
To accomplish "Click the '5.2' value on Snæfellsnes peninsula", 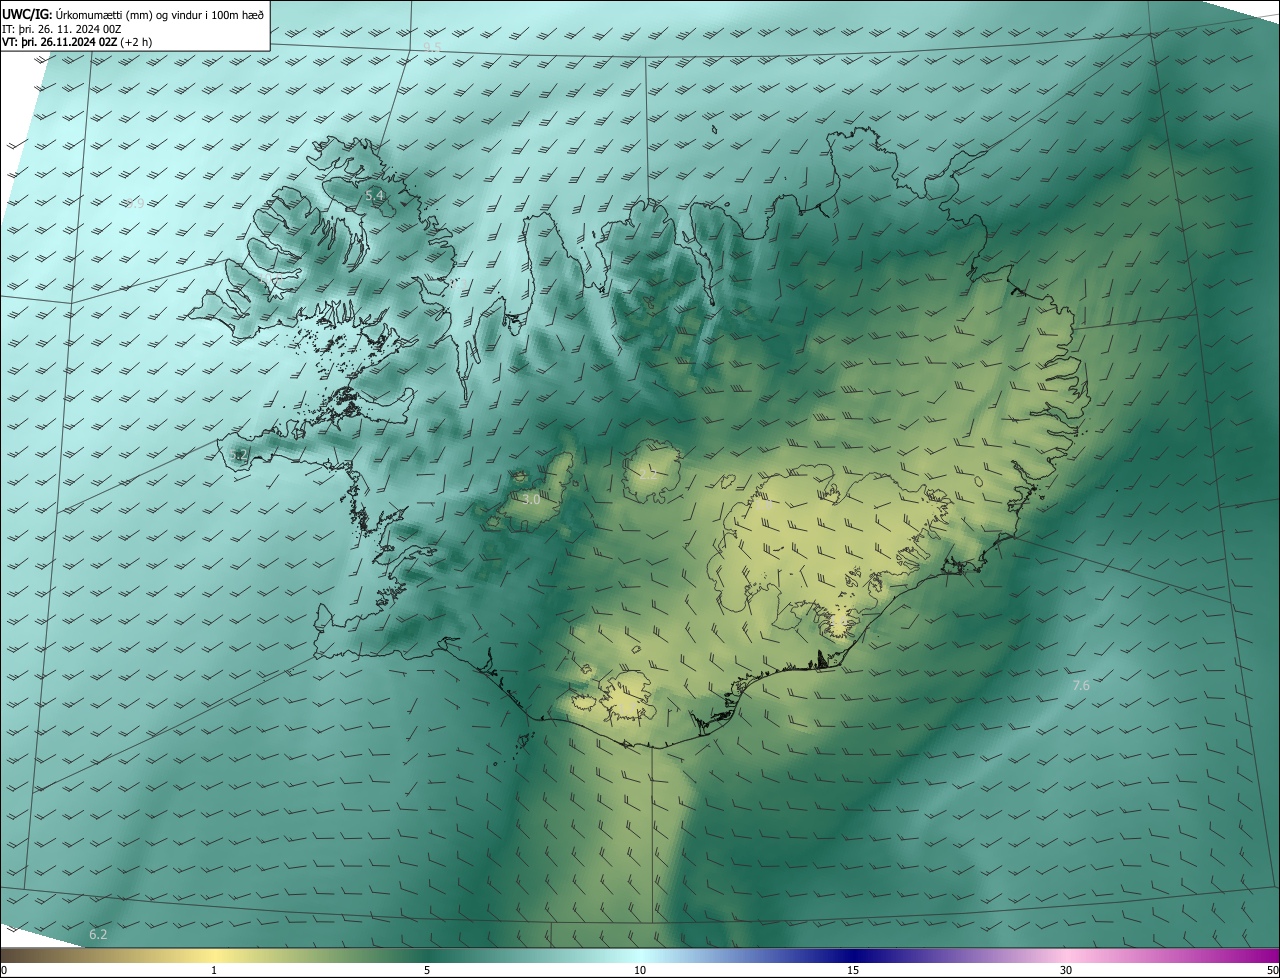I will [x=238, y=454].
